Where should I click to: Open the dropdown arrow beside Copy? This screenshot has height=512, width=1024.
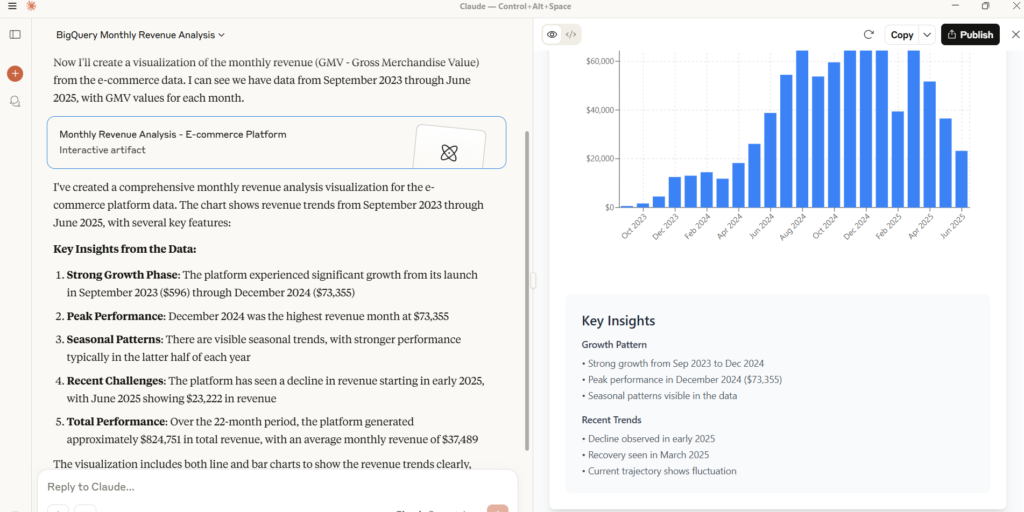click(927, 34)
